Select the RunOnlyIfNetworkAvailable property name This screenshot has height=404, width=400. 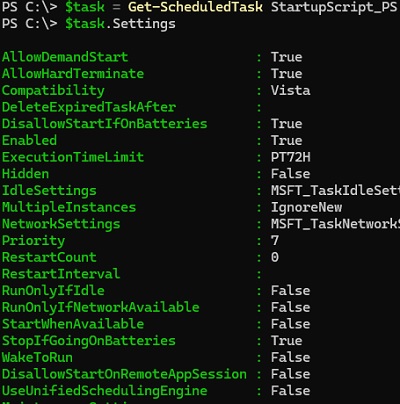(x=101, y=307)
